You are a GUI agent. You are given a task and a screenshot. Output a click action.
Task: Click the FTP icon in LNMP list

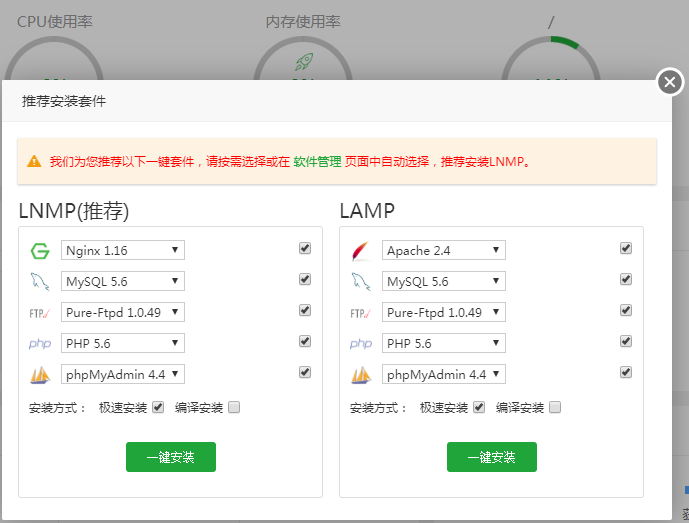pyautogui.click(x=40, y=313)
